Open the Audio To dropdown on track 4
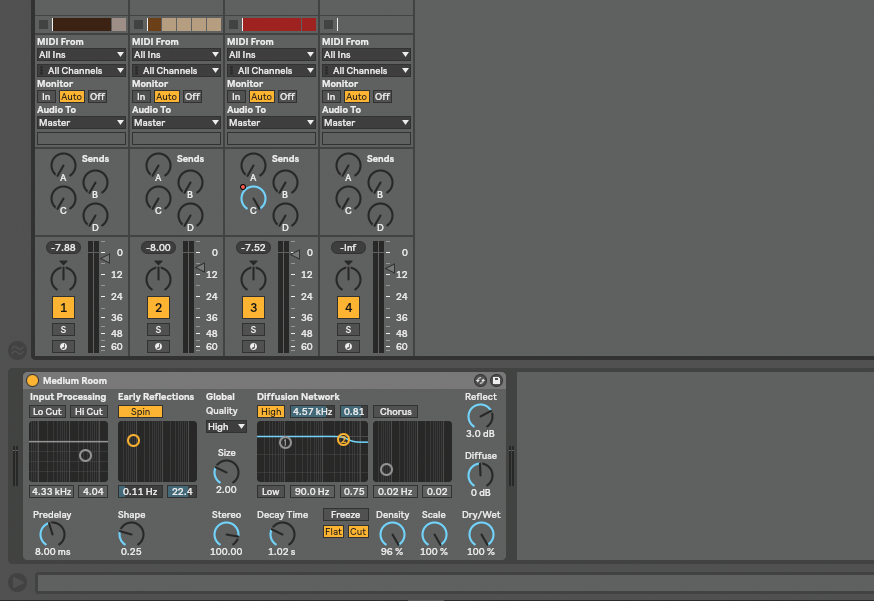 [365, 122]
